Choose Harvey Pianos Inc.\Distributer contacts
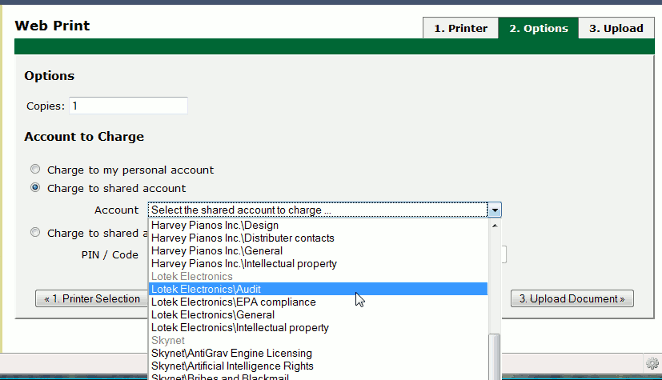 [318, 238]
